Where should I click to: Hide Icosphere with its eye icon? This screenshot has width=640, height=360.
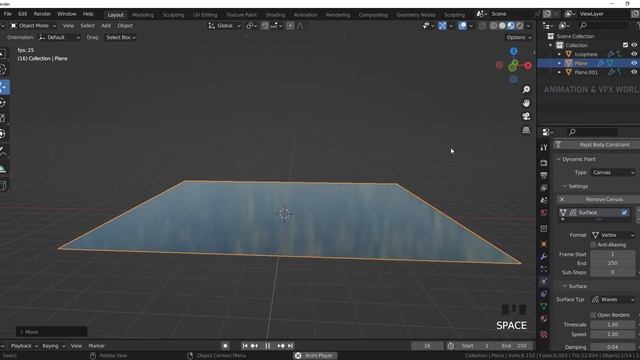634,54
